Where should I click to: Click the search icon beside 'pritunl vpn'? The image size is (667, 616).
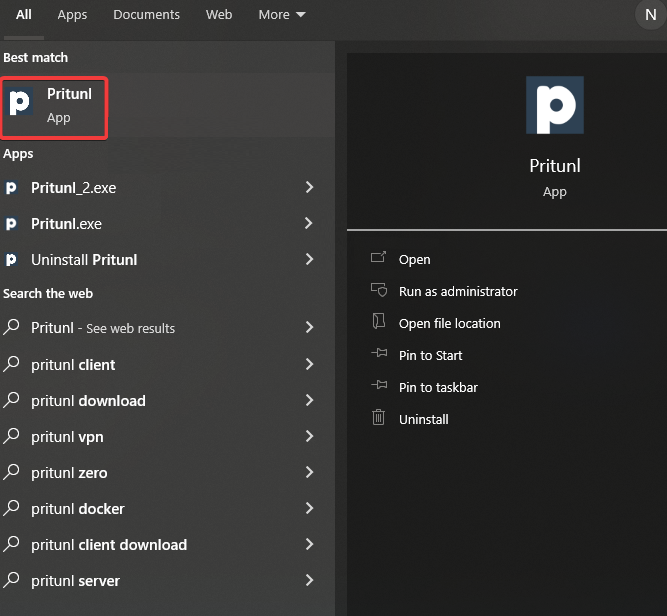point(11,436)
